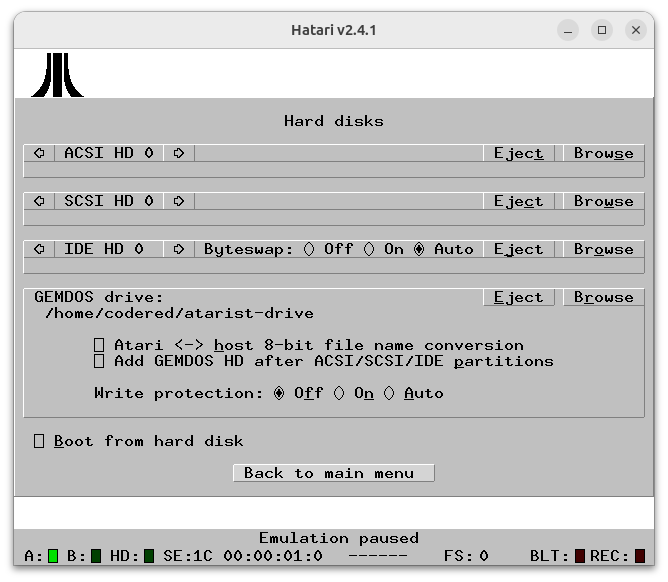The height and width of the screenshot is (582, 668).
Task: Click the left arrow beside SCSI HD 0
Action: pos(39,201)
